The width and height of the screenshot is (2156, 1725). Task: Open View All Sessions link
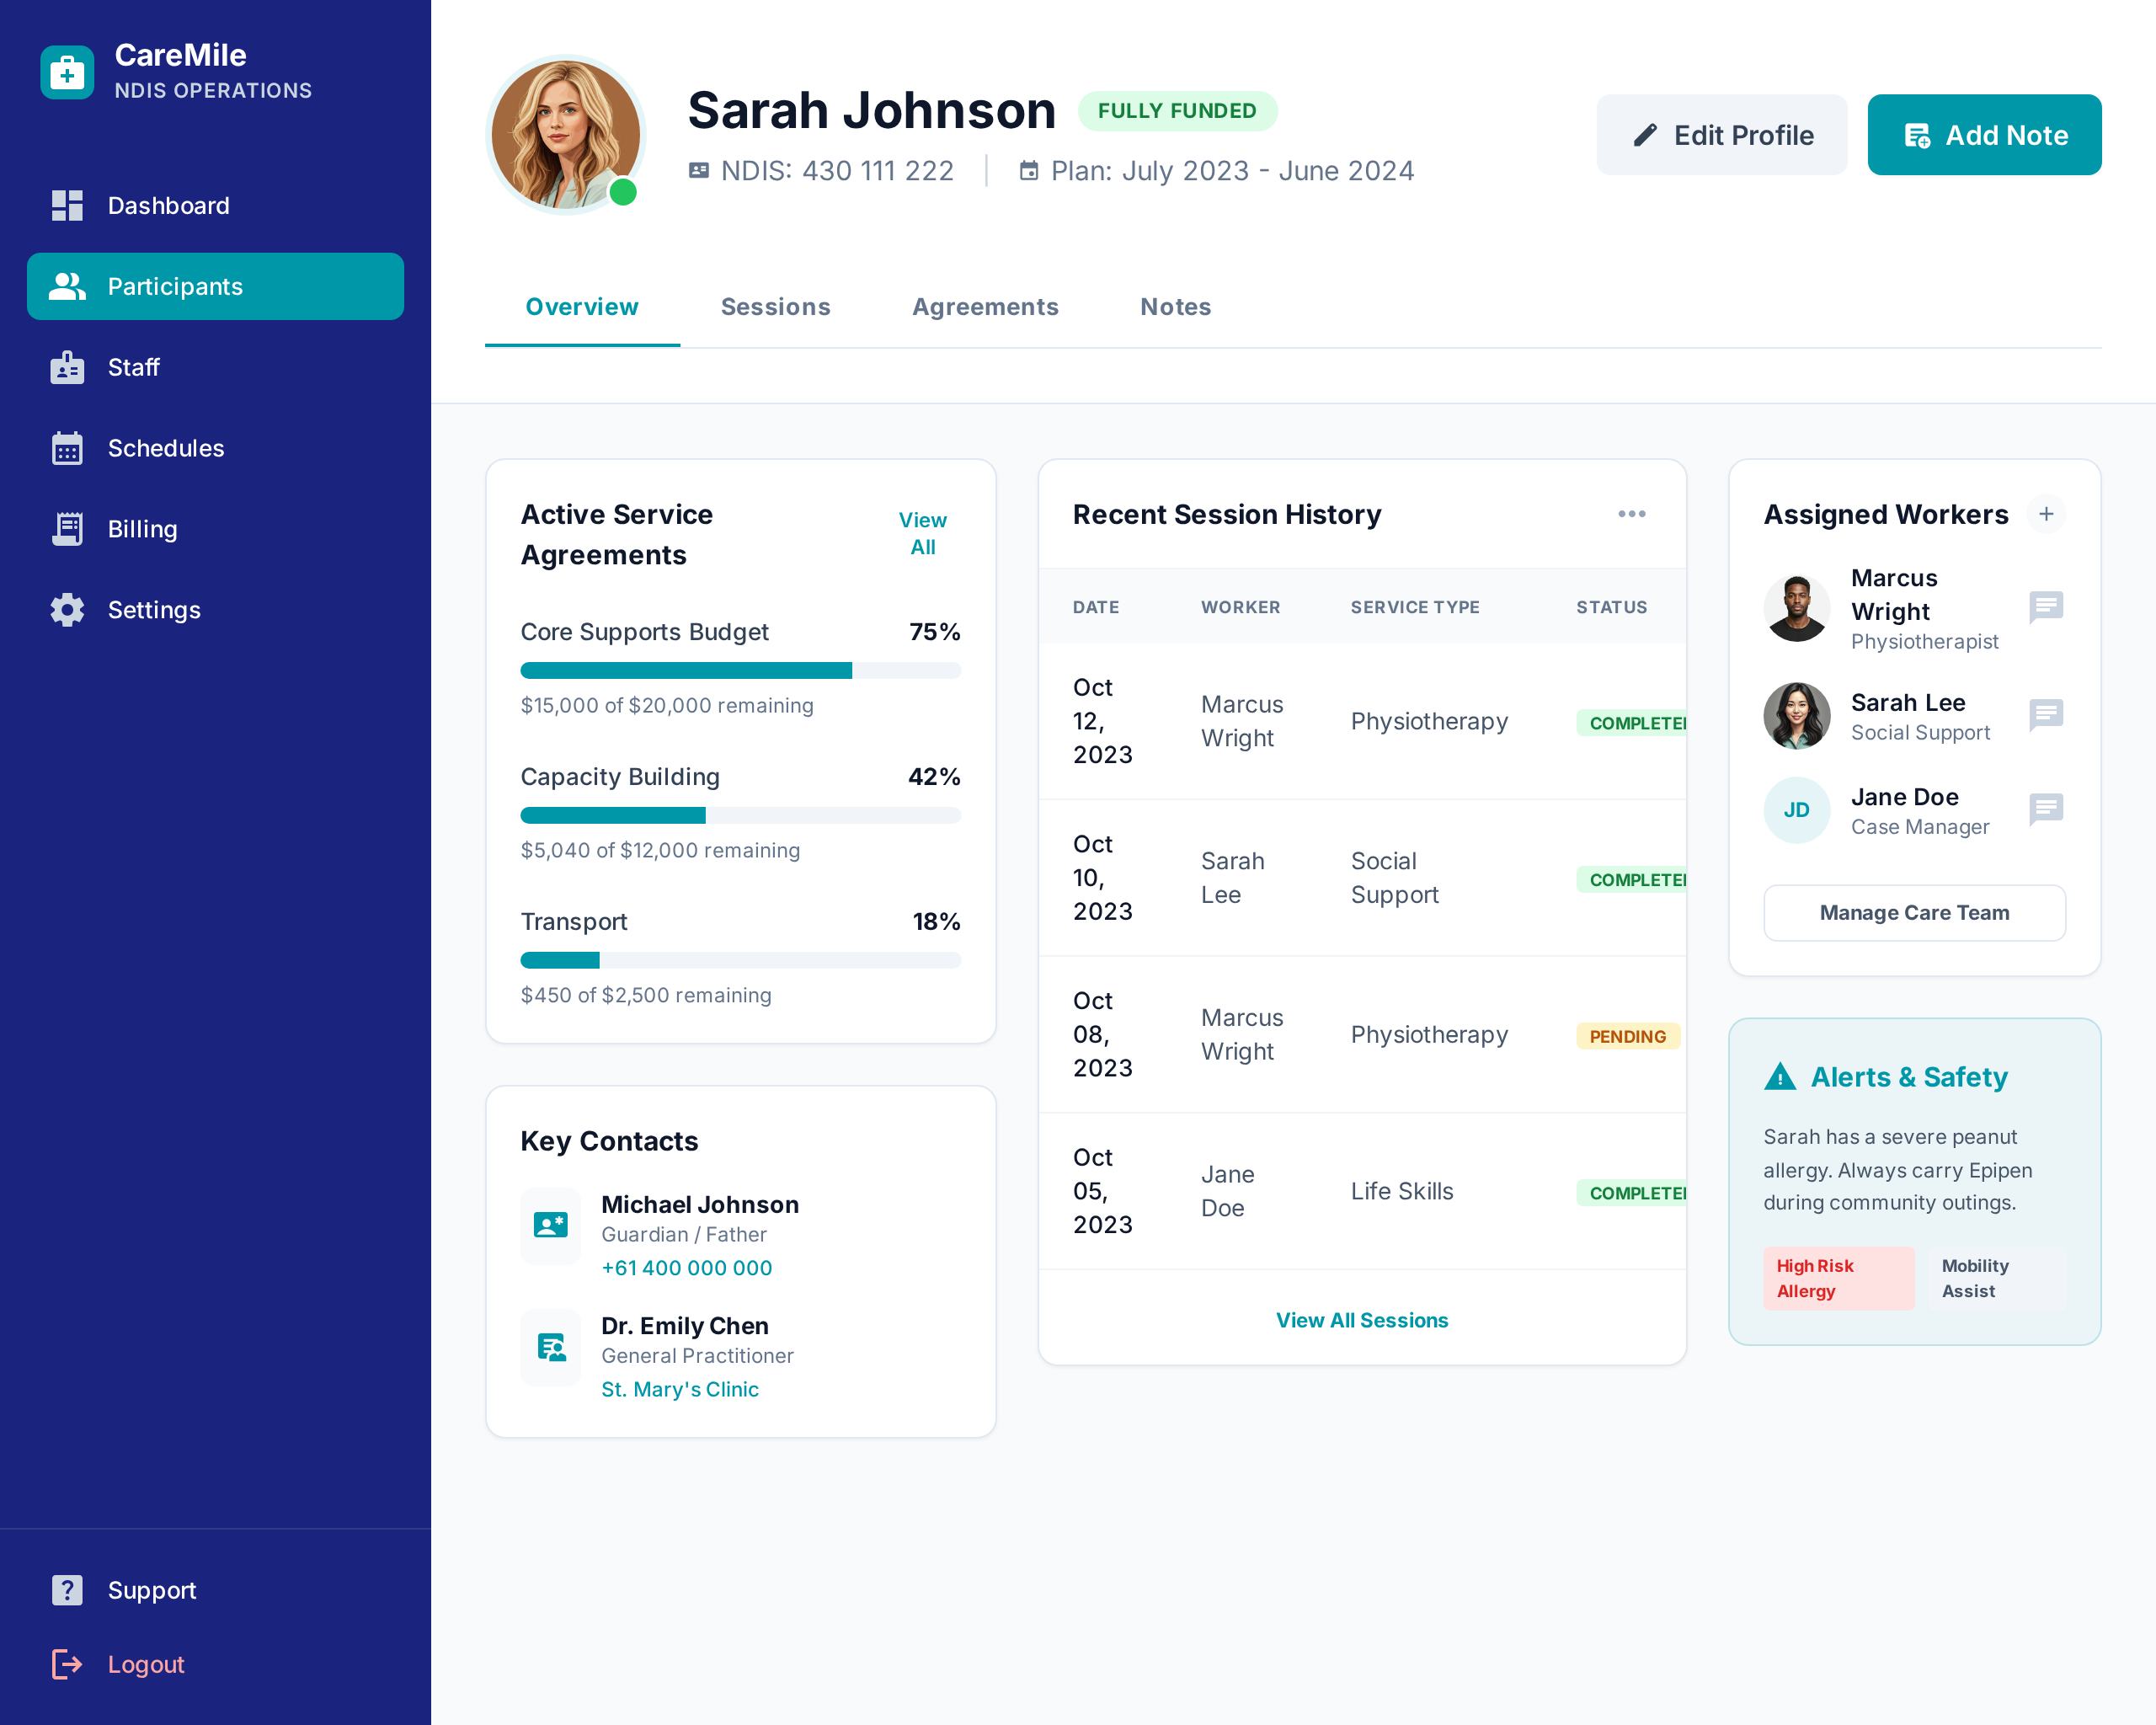tap(1361, 1320)
